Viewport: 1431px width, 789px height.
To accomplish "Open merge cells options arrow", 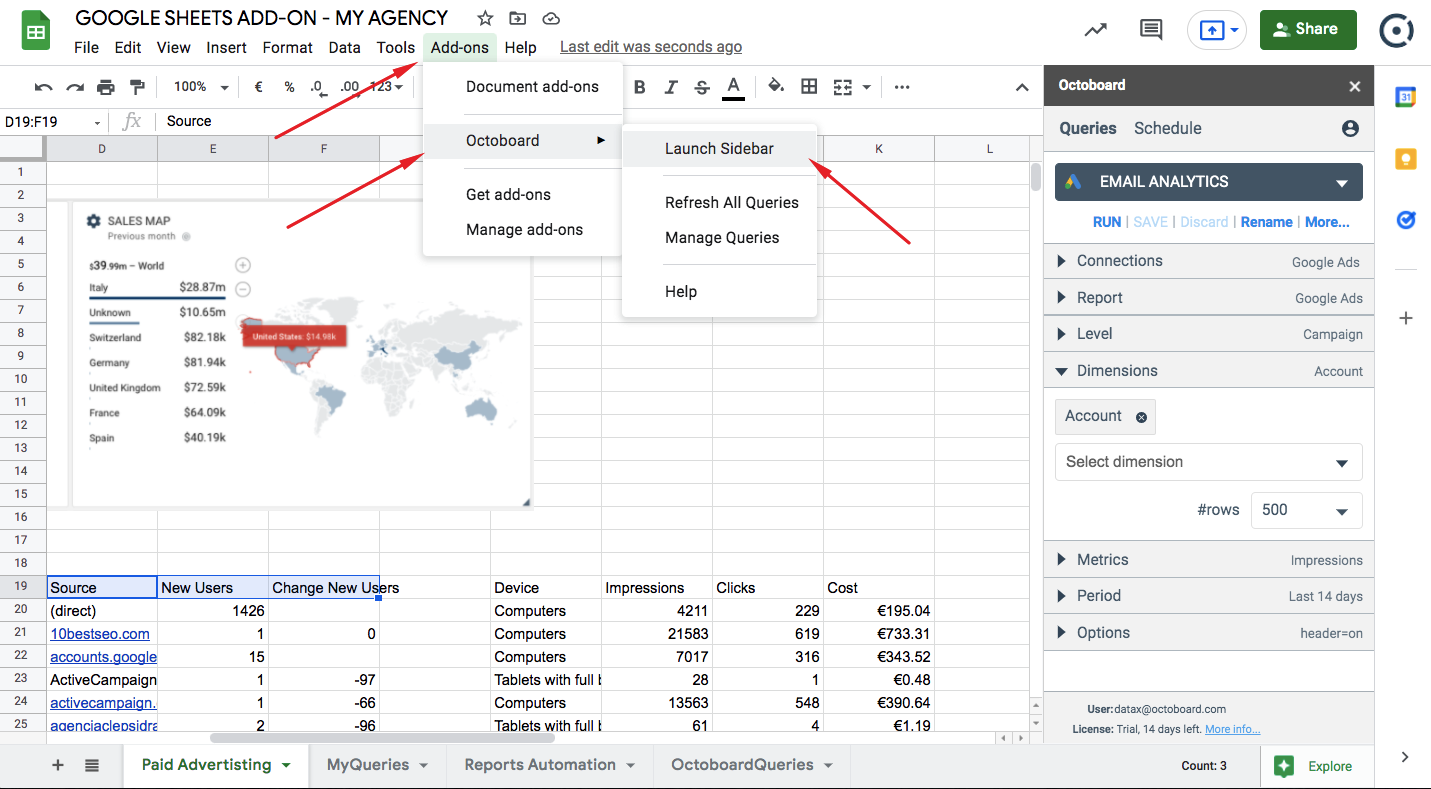I will 865,87.
